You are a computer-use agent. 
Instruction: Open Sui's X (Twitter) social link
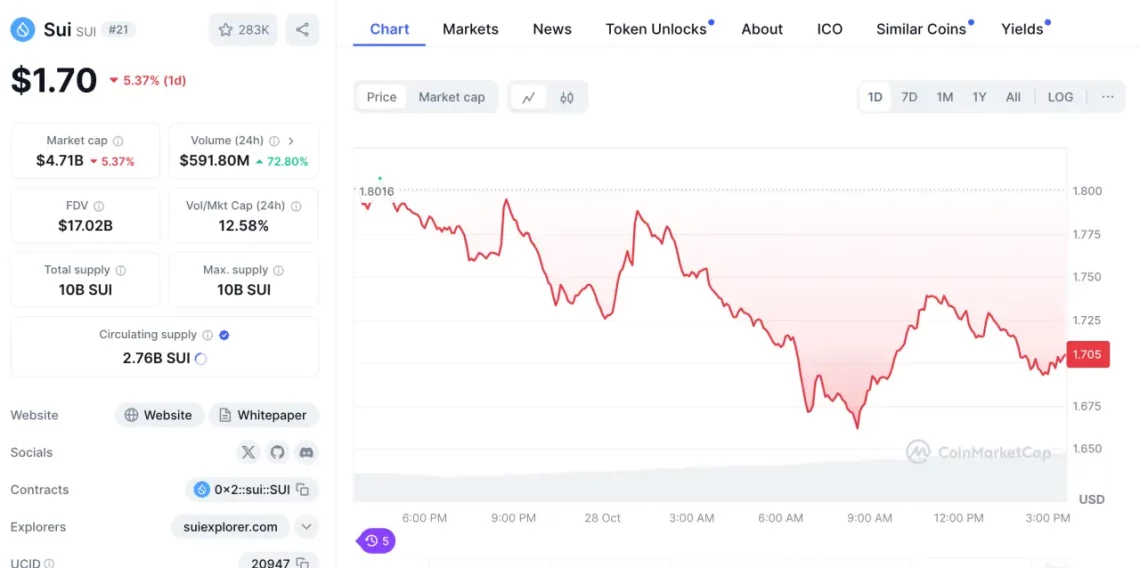click(249, 452)
